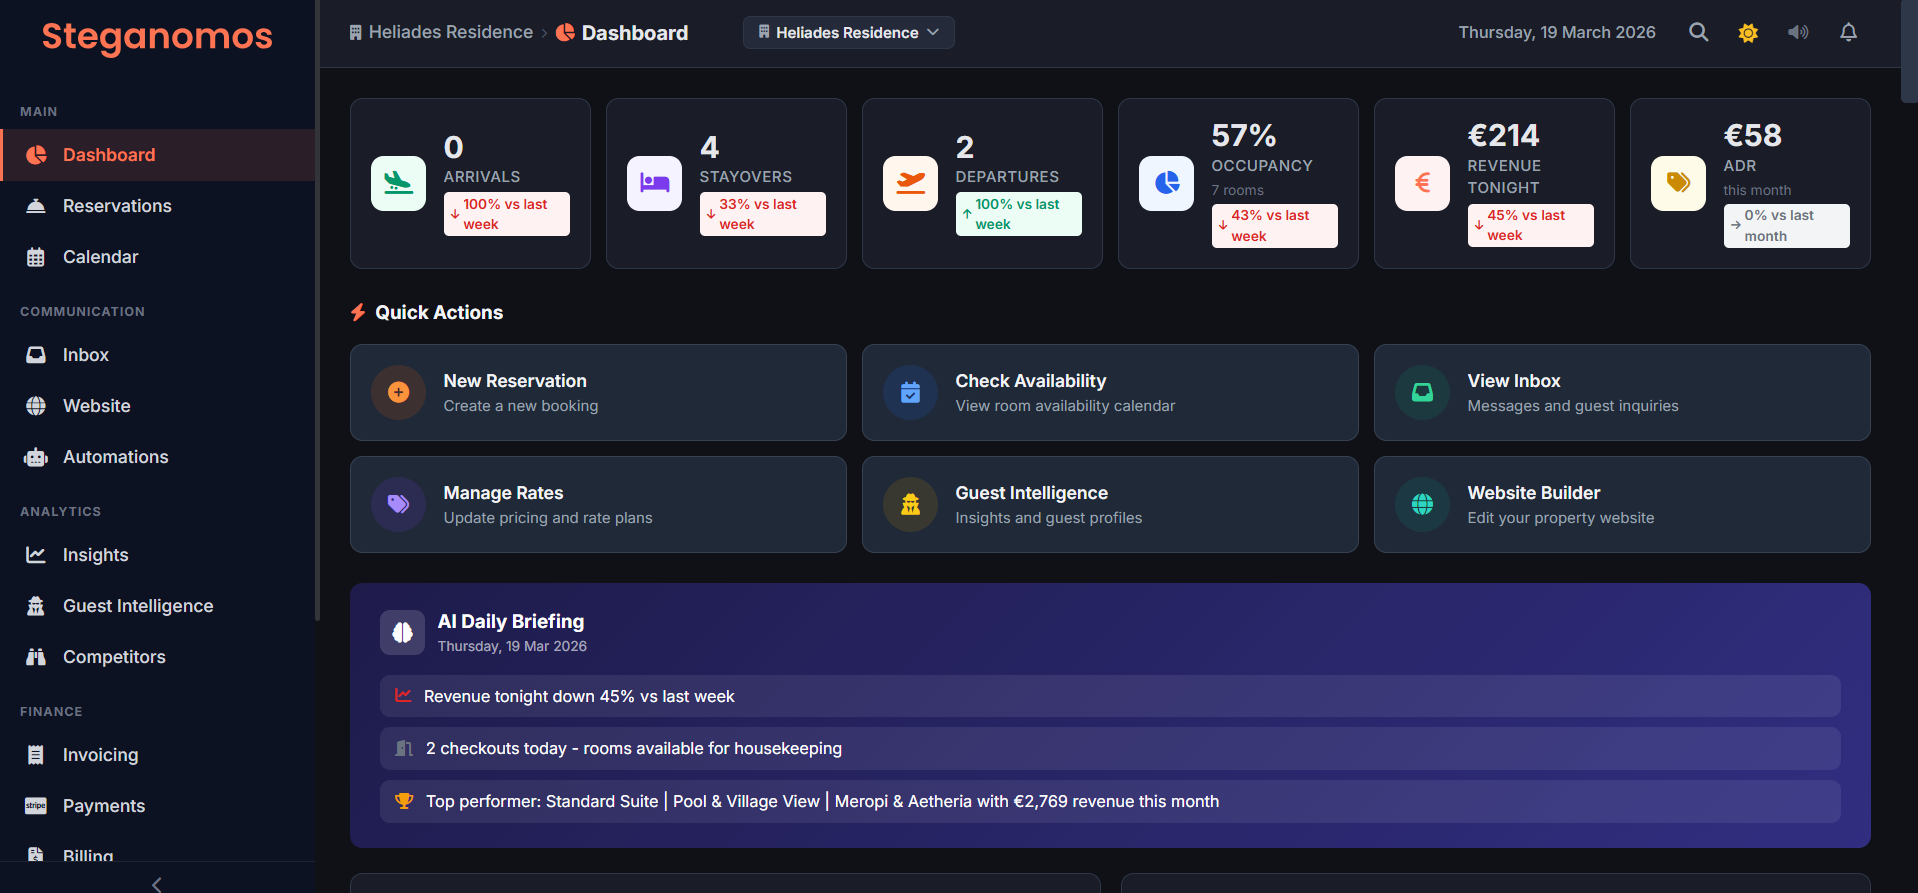This screenshot has width=1918, height=893.
Task: Click the Reservations bell icon in sidebar
Action: pos(36,206)
